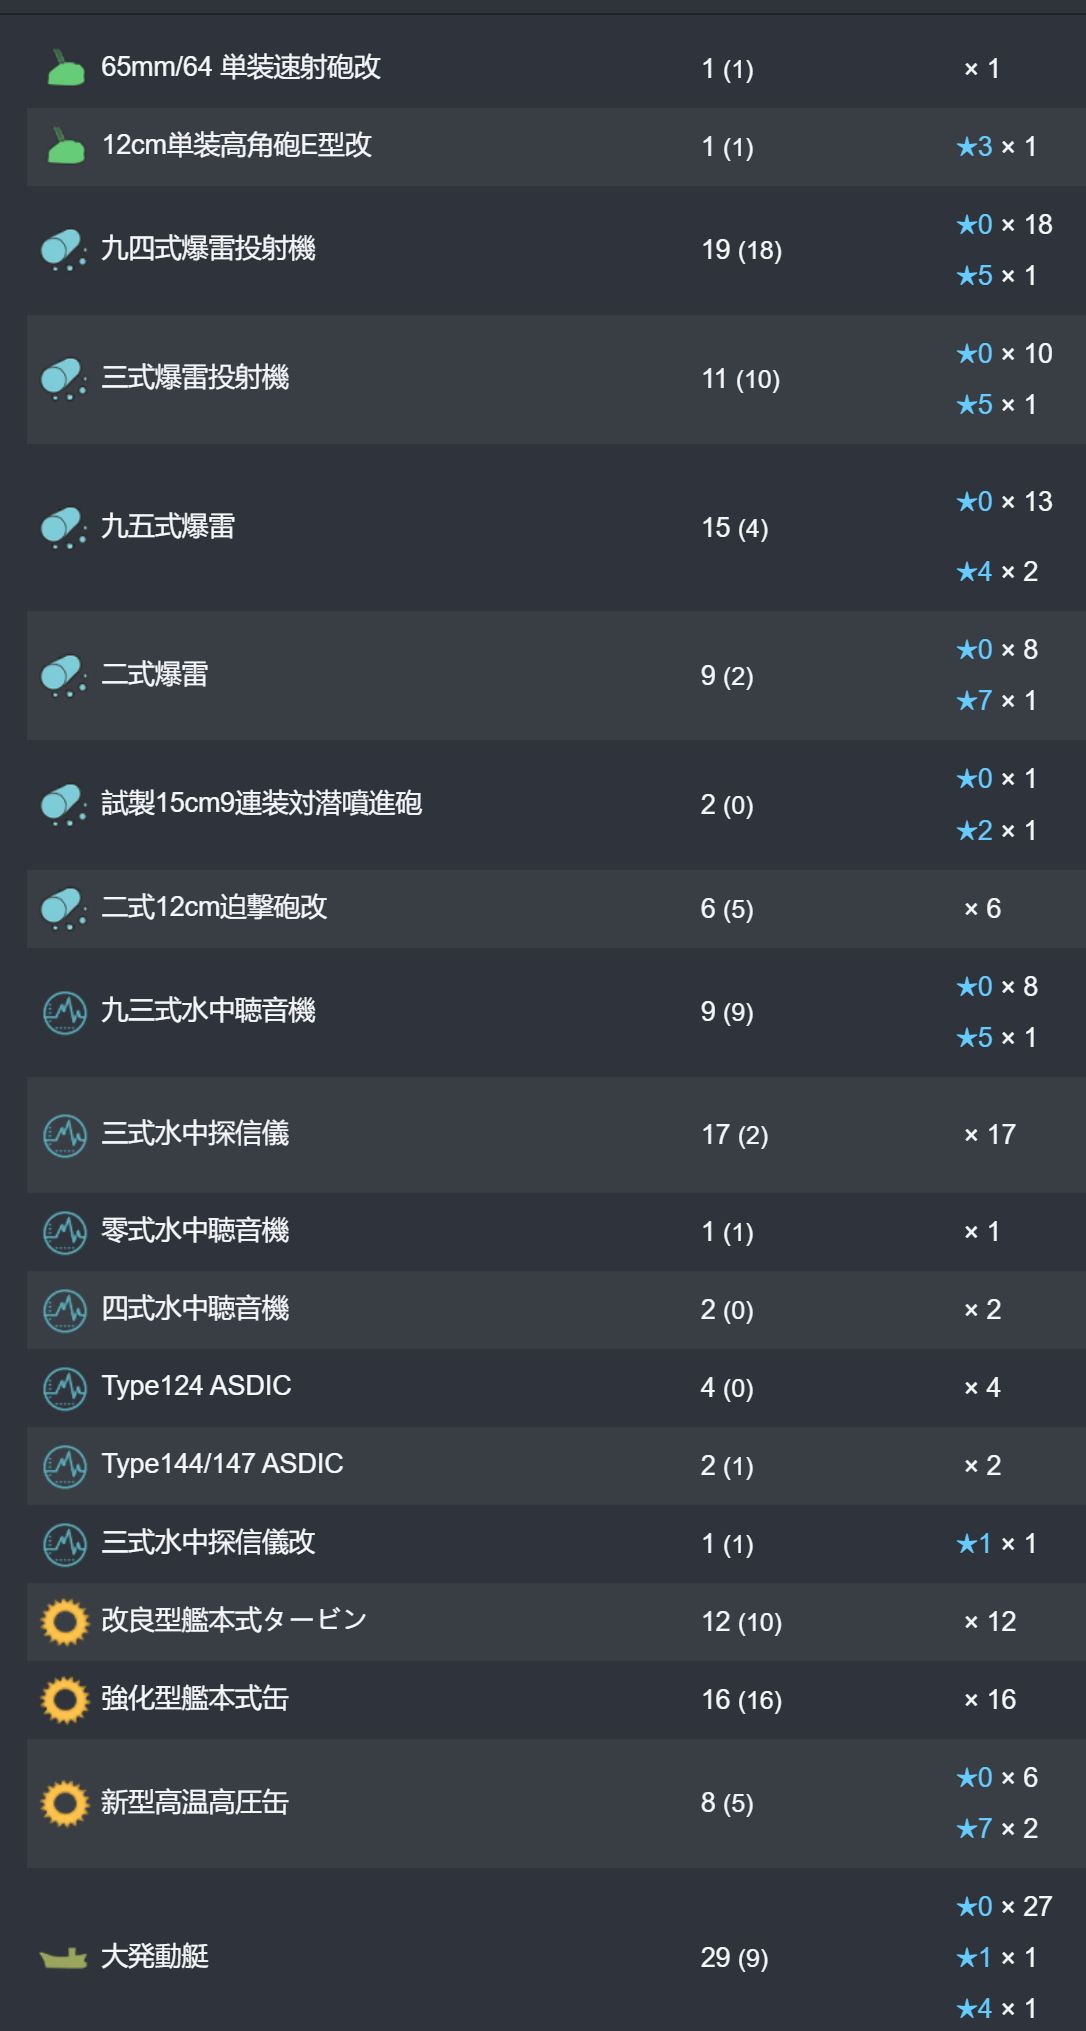The image size is (1086, 2031).
Task: Click the Type144/147 ASDIC name
Action: pos(222,1464)
